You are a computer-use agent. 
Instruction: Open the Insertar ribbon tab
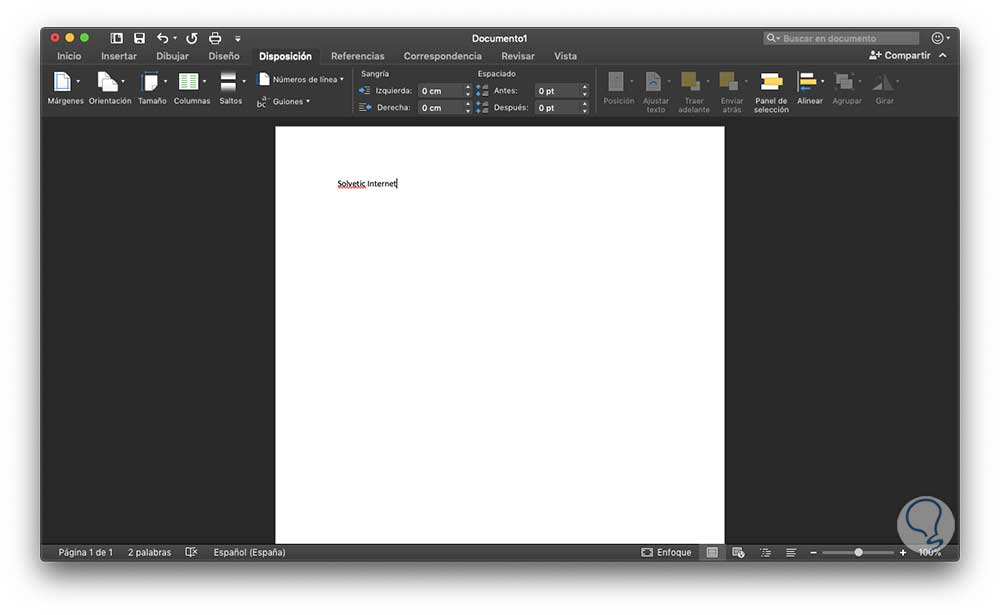pyautogui.click(x=119, y=56)
